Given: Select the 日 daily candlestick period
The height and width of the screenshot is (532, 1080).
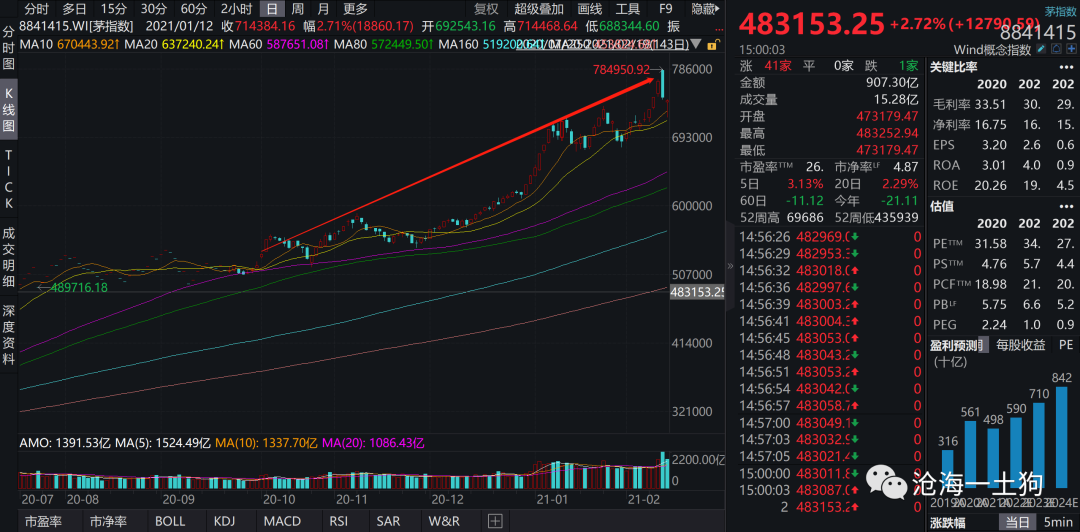Looking at the screenshot, I should tap(273, 9).
